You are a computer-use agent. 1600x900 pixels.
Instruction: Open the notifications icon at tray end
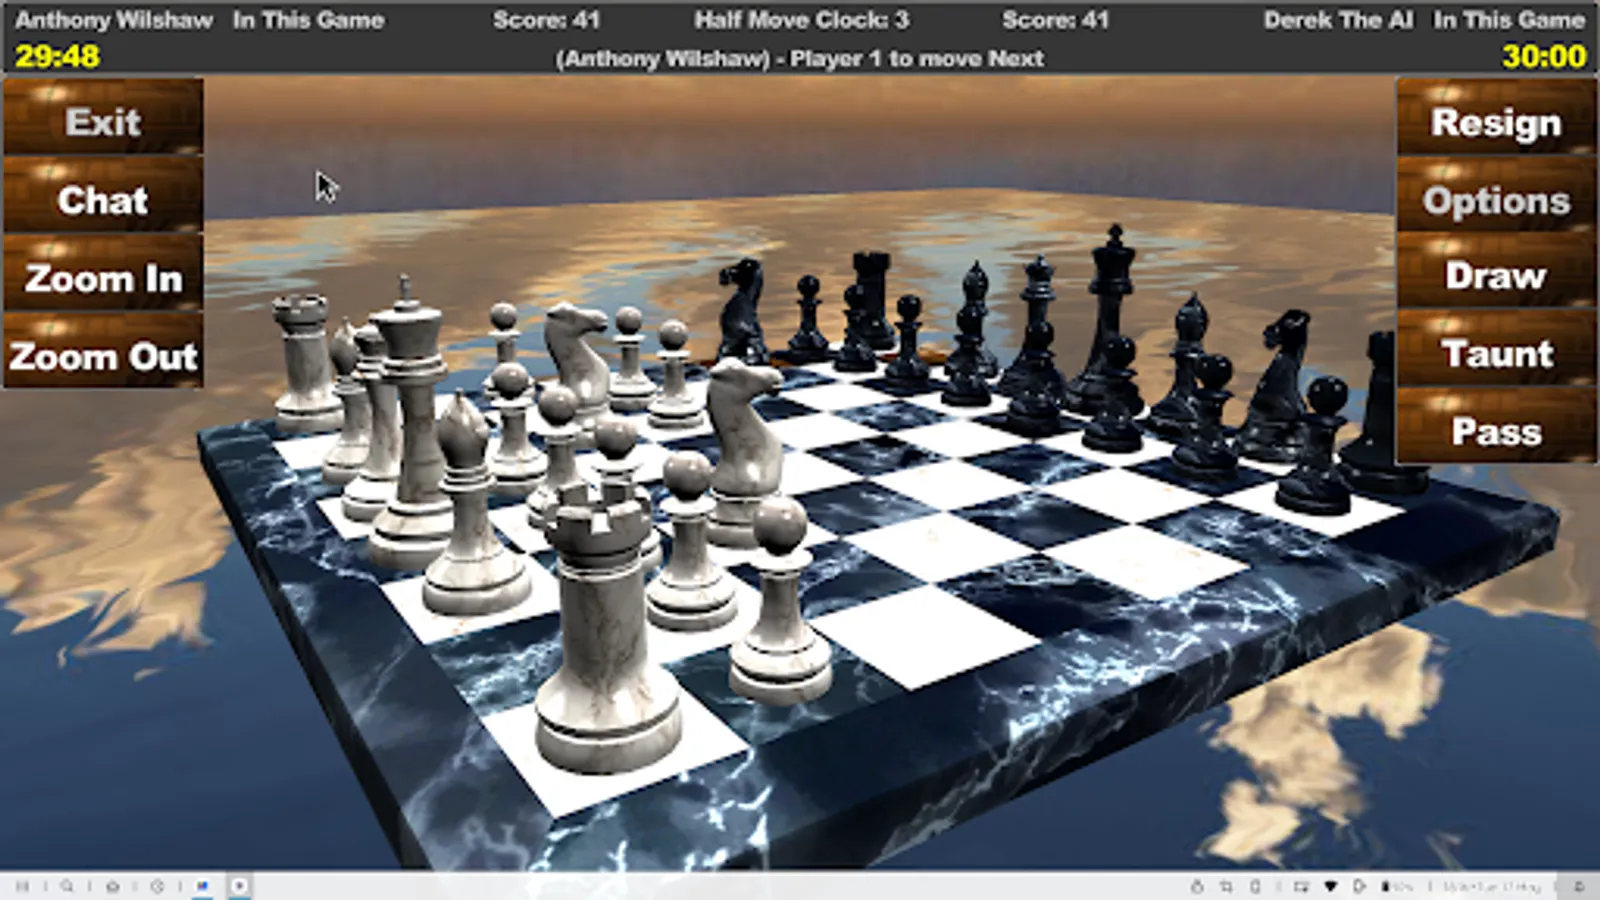point(1578,886)
